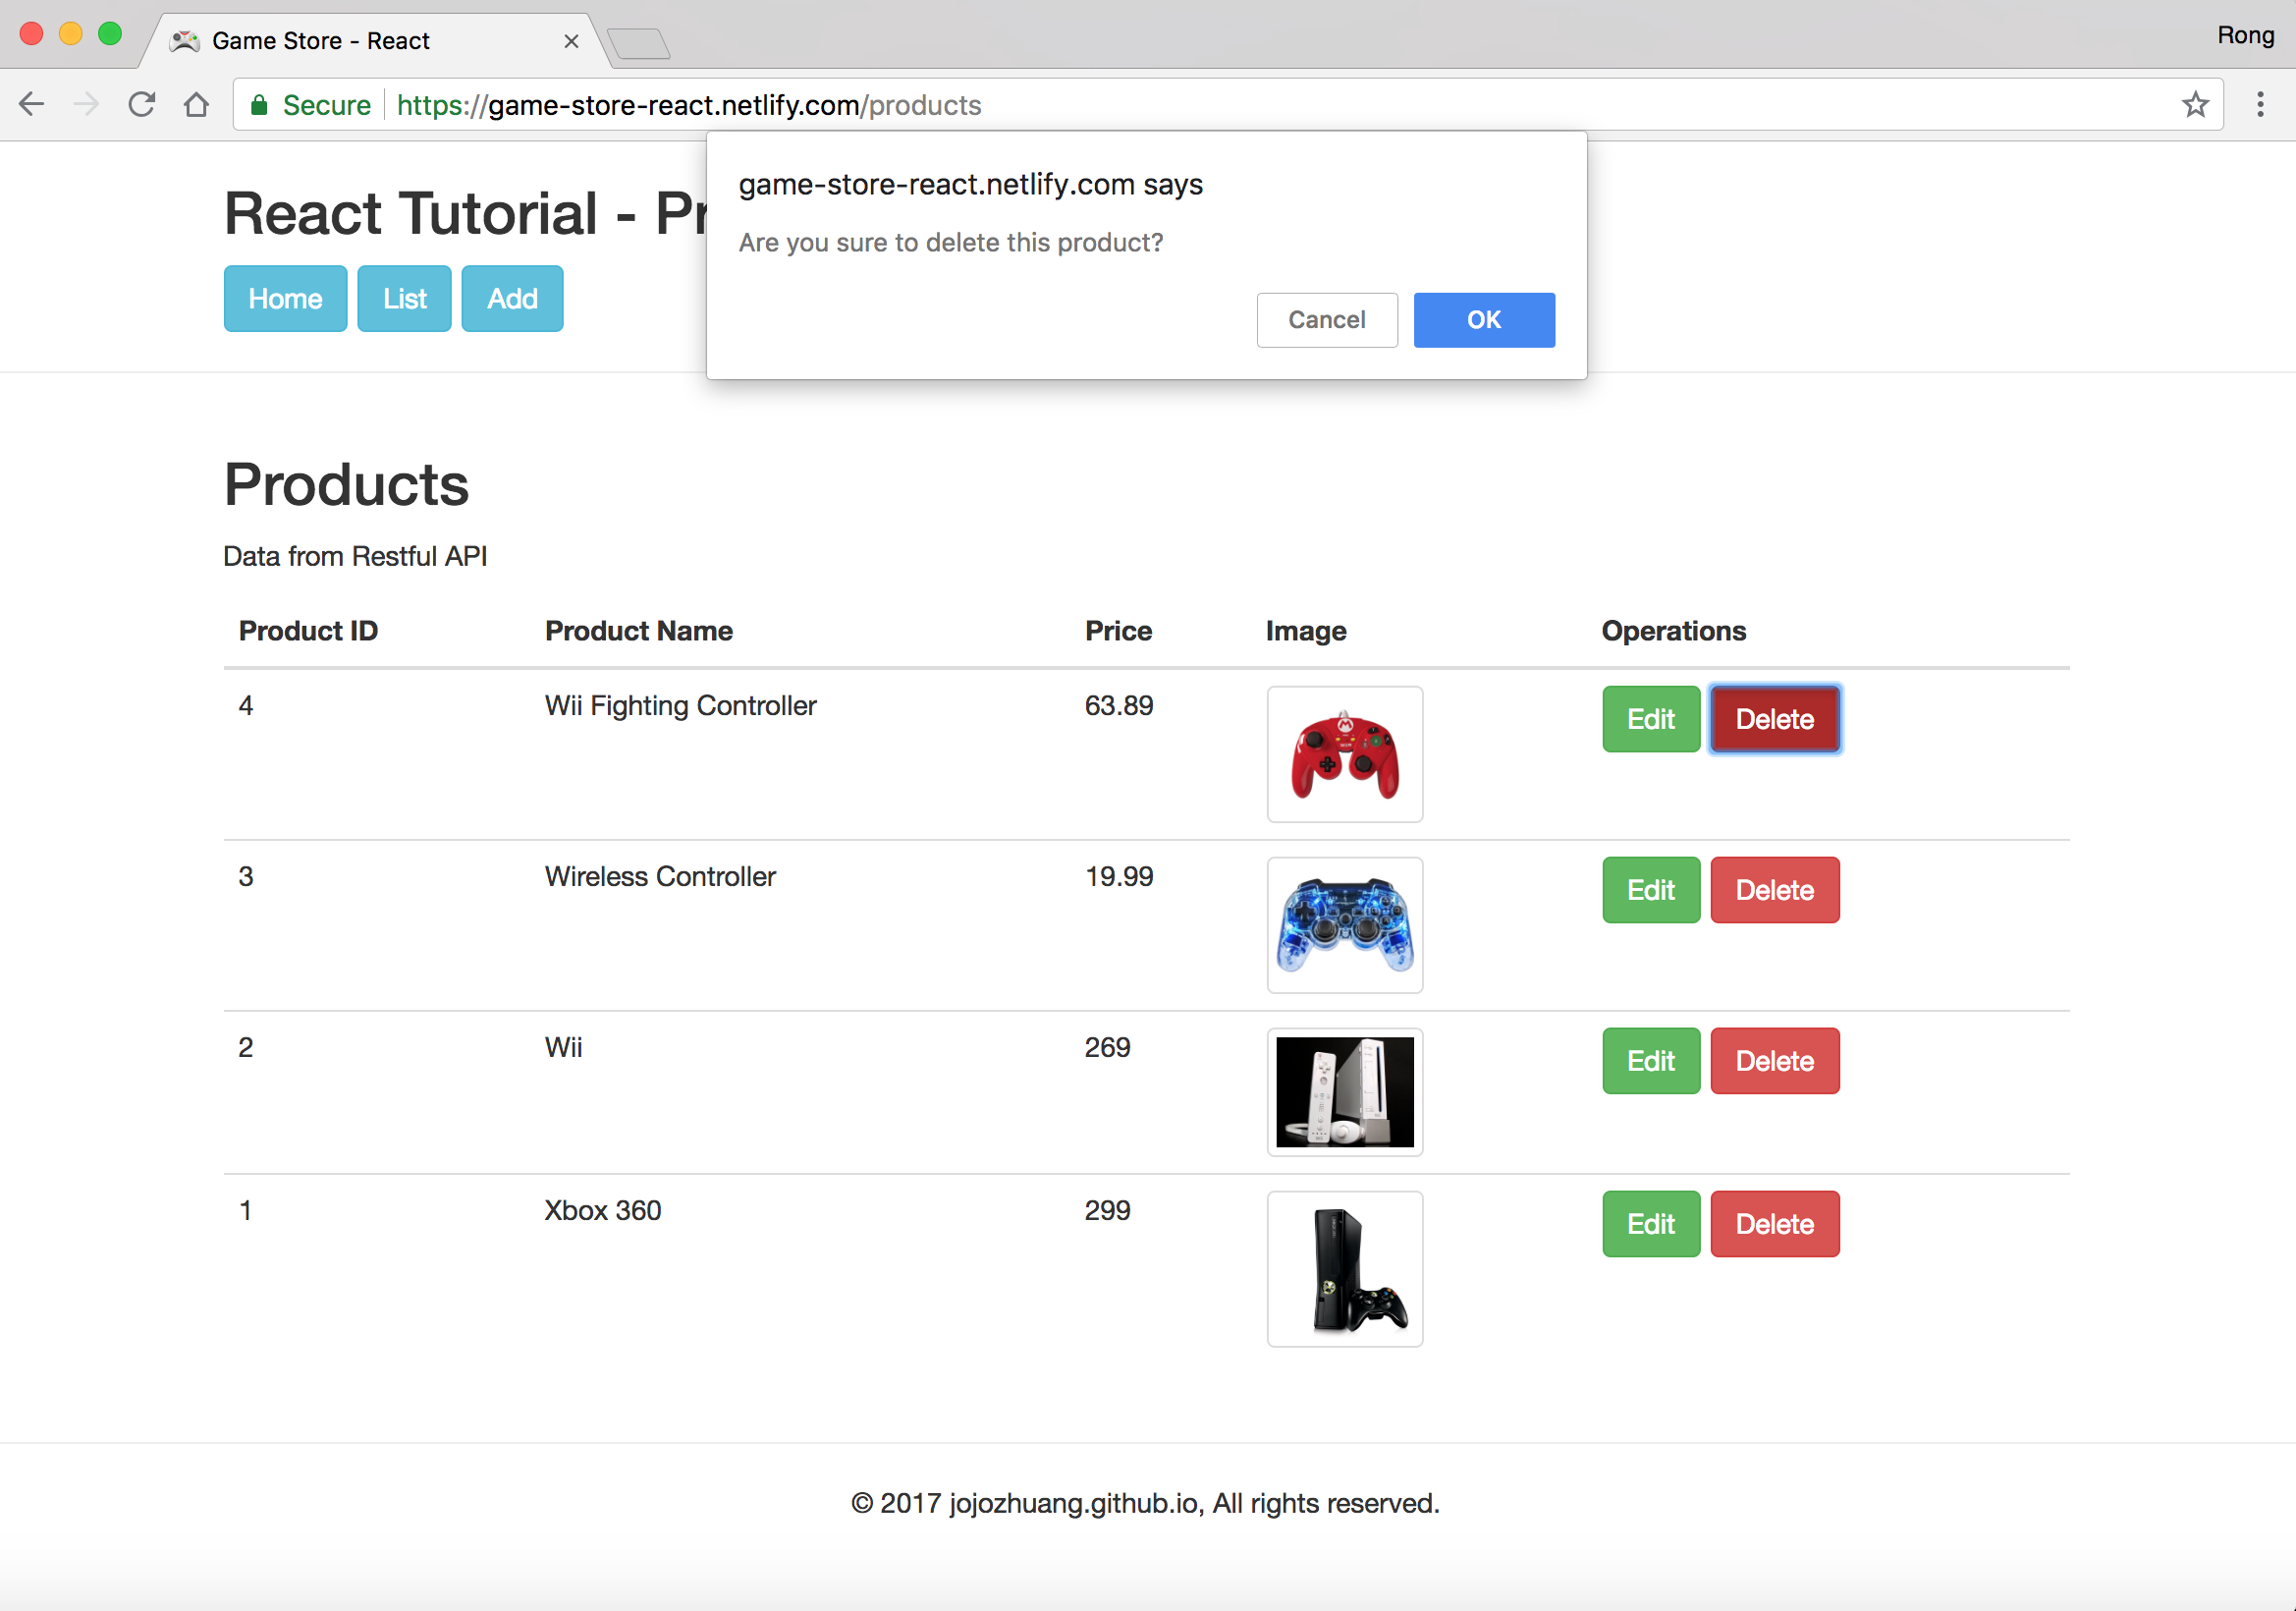Screen dimensions: 2296x1611
Task: Cancel the delete confirmation dialog
Action: pyautogui.click(x=1327, y=320)
